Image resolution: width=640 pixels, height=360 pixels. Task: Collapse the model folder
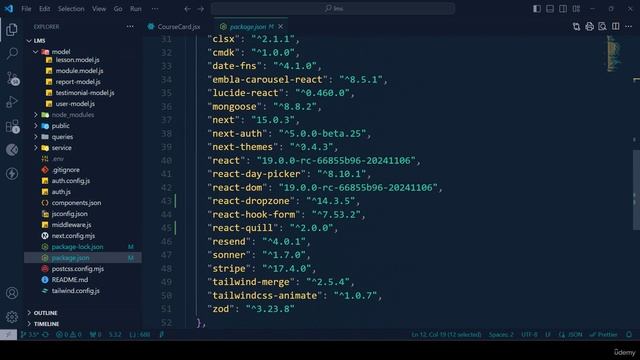coord(36,52)
